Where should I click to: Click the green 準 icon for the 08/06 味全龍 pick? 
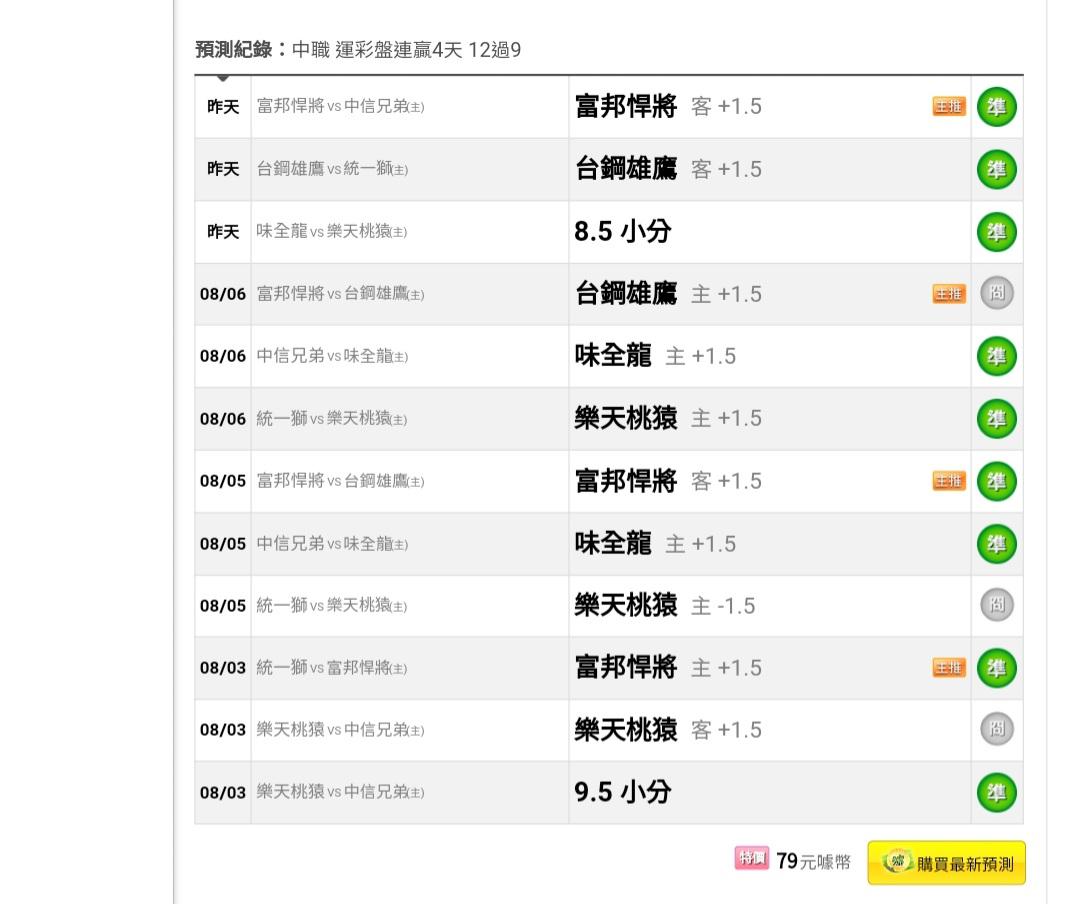point(997,356)
